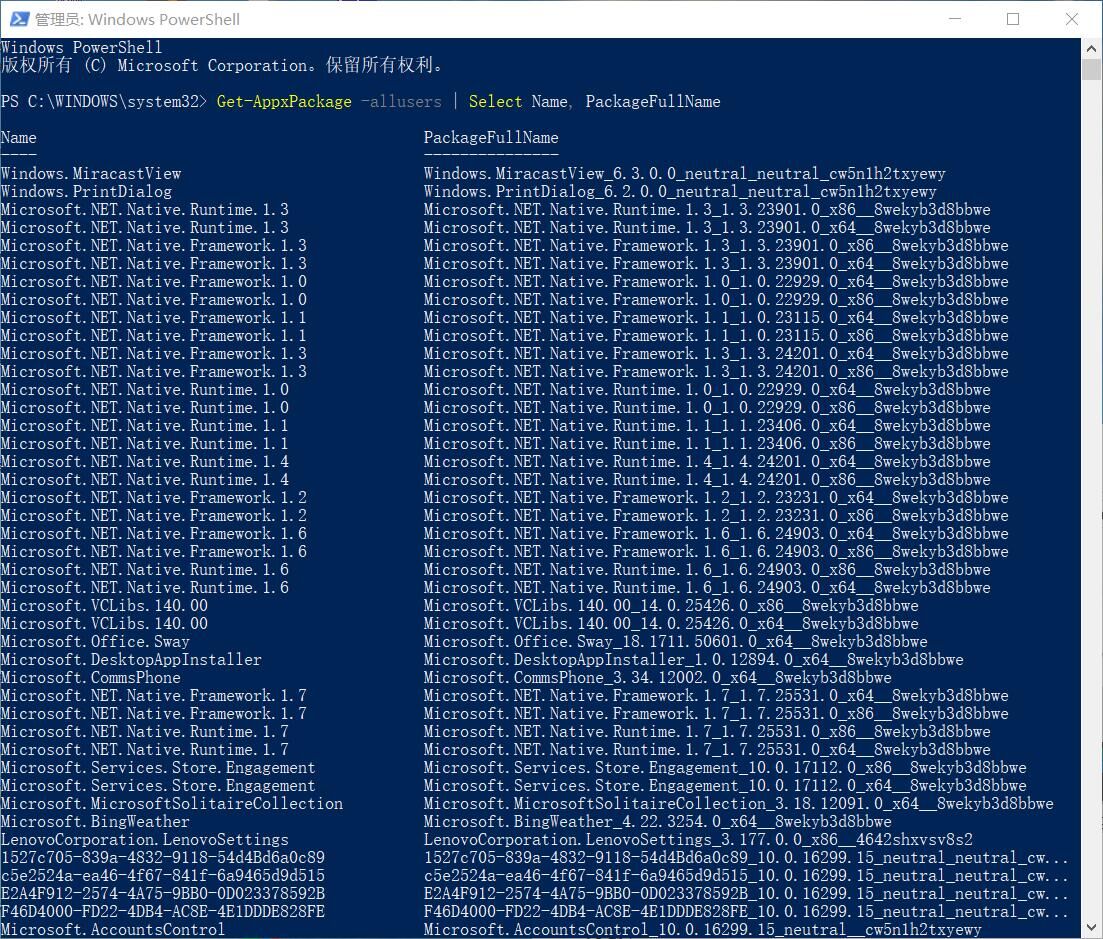Screen dimensions: 1103x939
Task: Minimize the PowerShell window
Action: pos(955,19)
